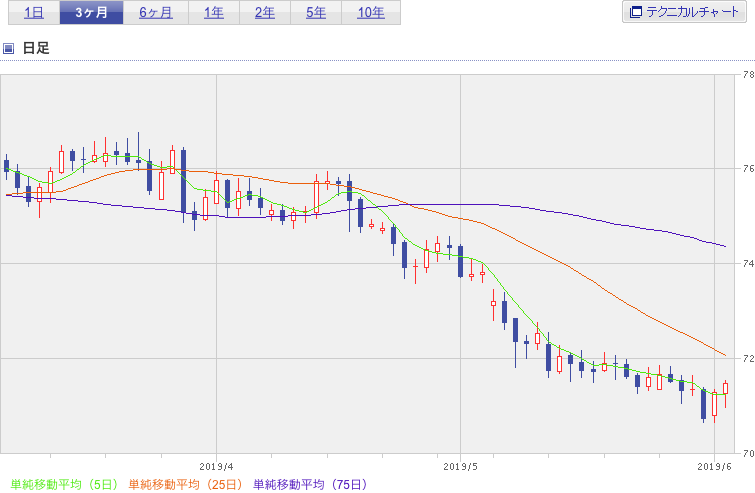Select the 10年 period tab
755x493 pixels.
click(x=371, y=13)
